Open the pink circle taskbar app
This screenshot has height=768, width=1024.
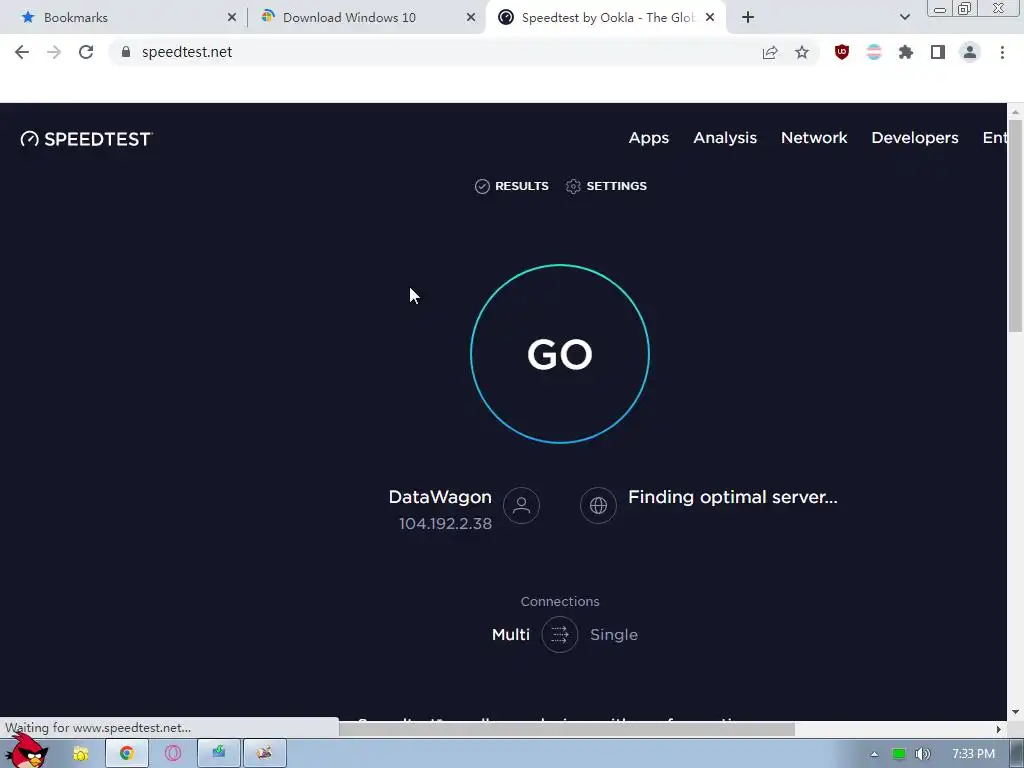[x=172, y=754]
